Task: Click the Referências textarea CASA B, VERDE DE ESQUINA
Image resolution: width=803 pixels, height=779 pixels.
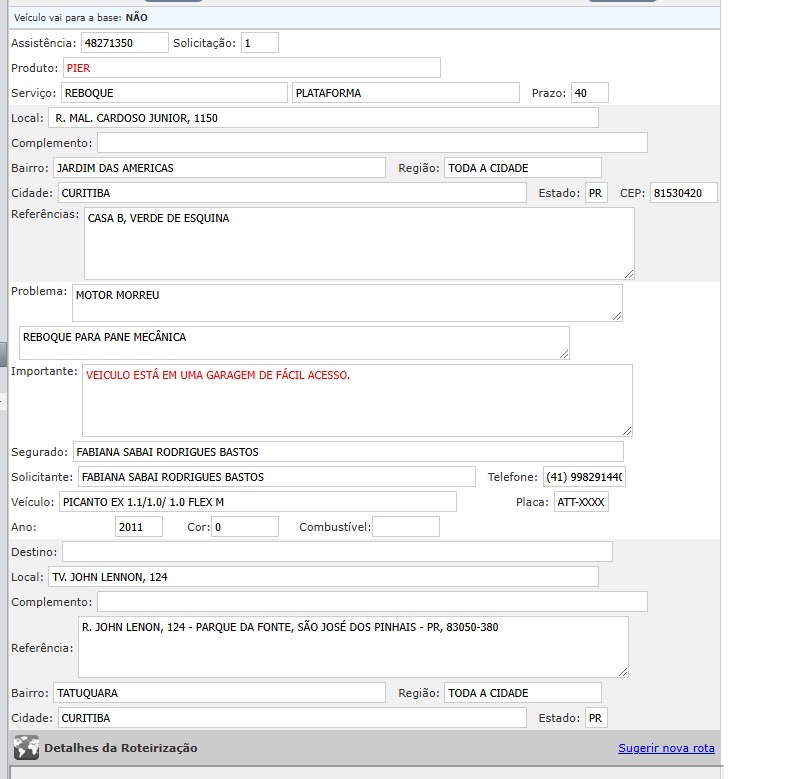Action: (x=359, y=243)
